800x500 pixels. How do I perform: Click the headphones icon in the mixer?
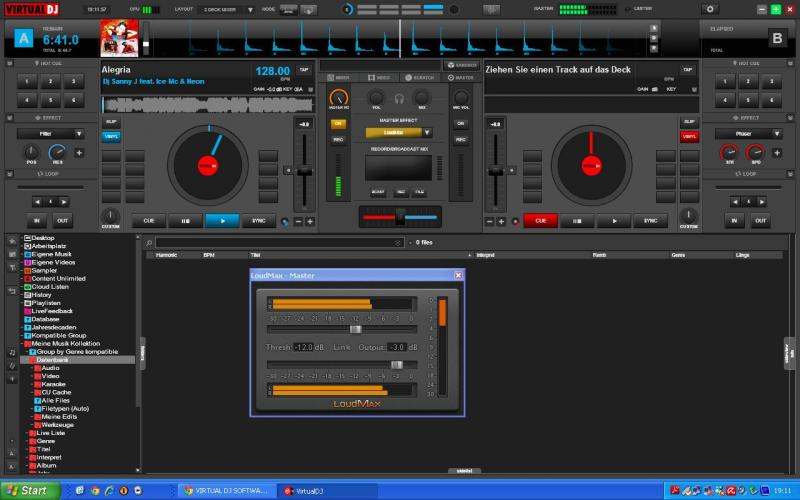point(399,98)
